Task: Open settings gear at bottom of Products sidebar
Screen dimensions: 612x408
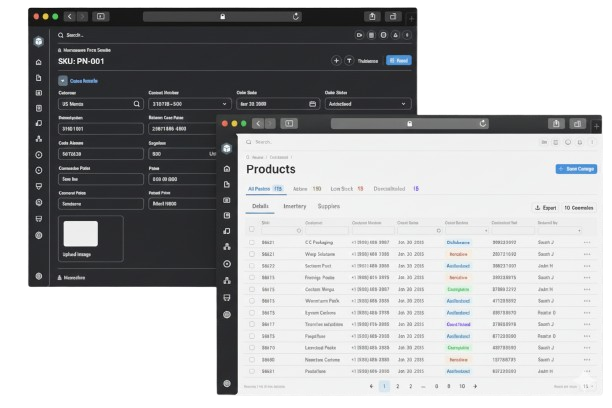Action: [x=227, y=383]
